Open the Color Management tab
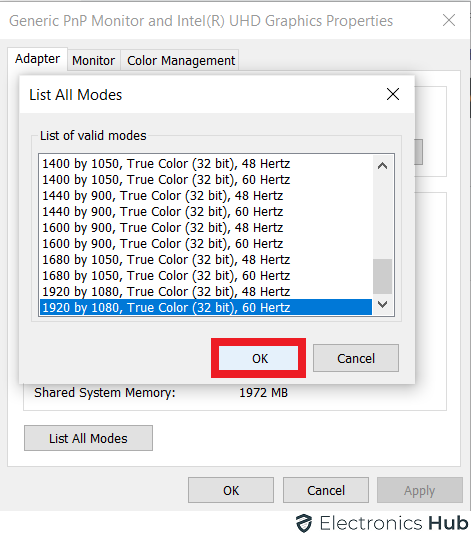471x536 pixels. pyautogui.click(x=181, y=61)
